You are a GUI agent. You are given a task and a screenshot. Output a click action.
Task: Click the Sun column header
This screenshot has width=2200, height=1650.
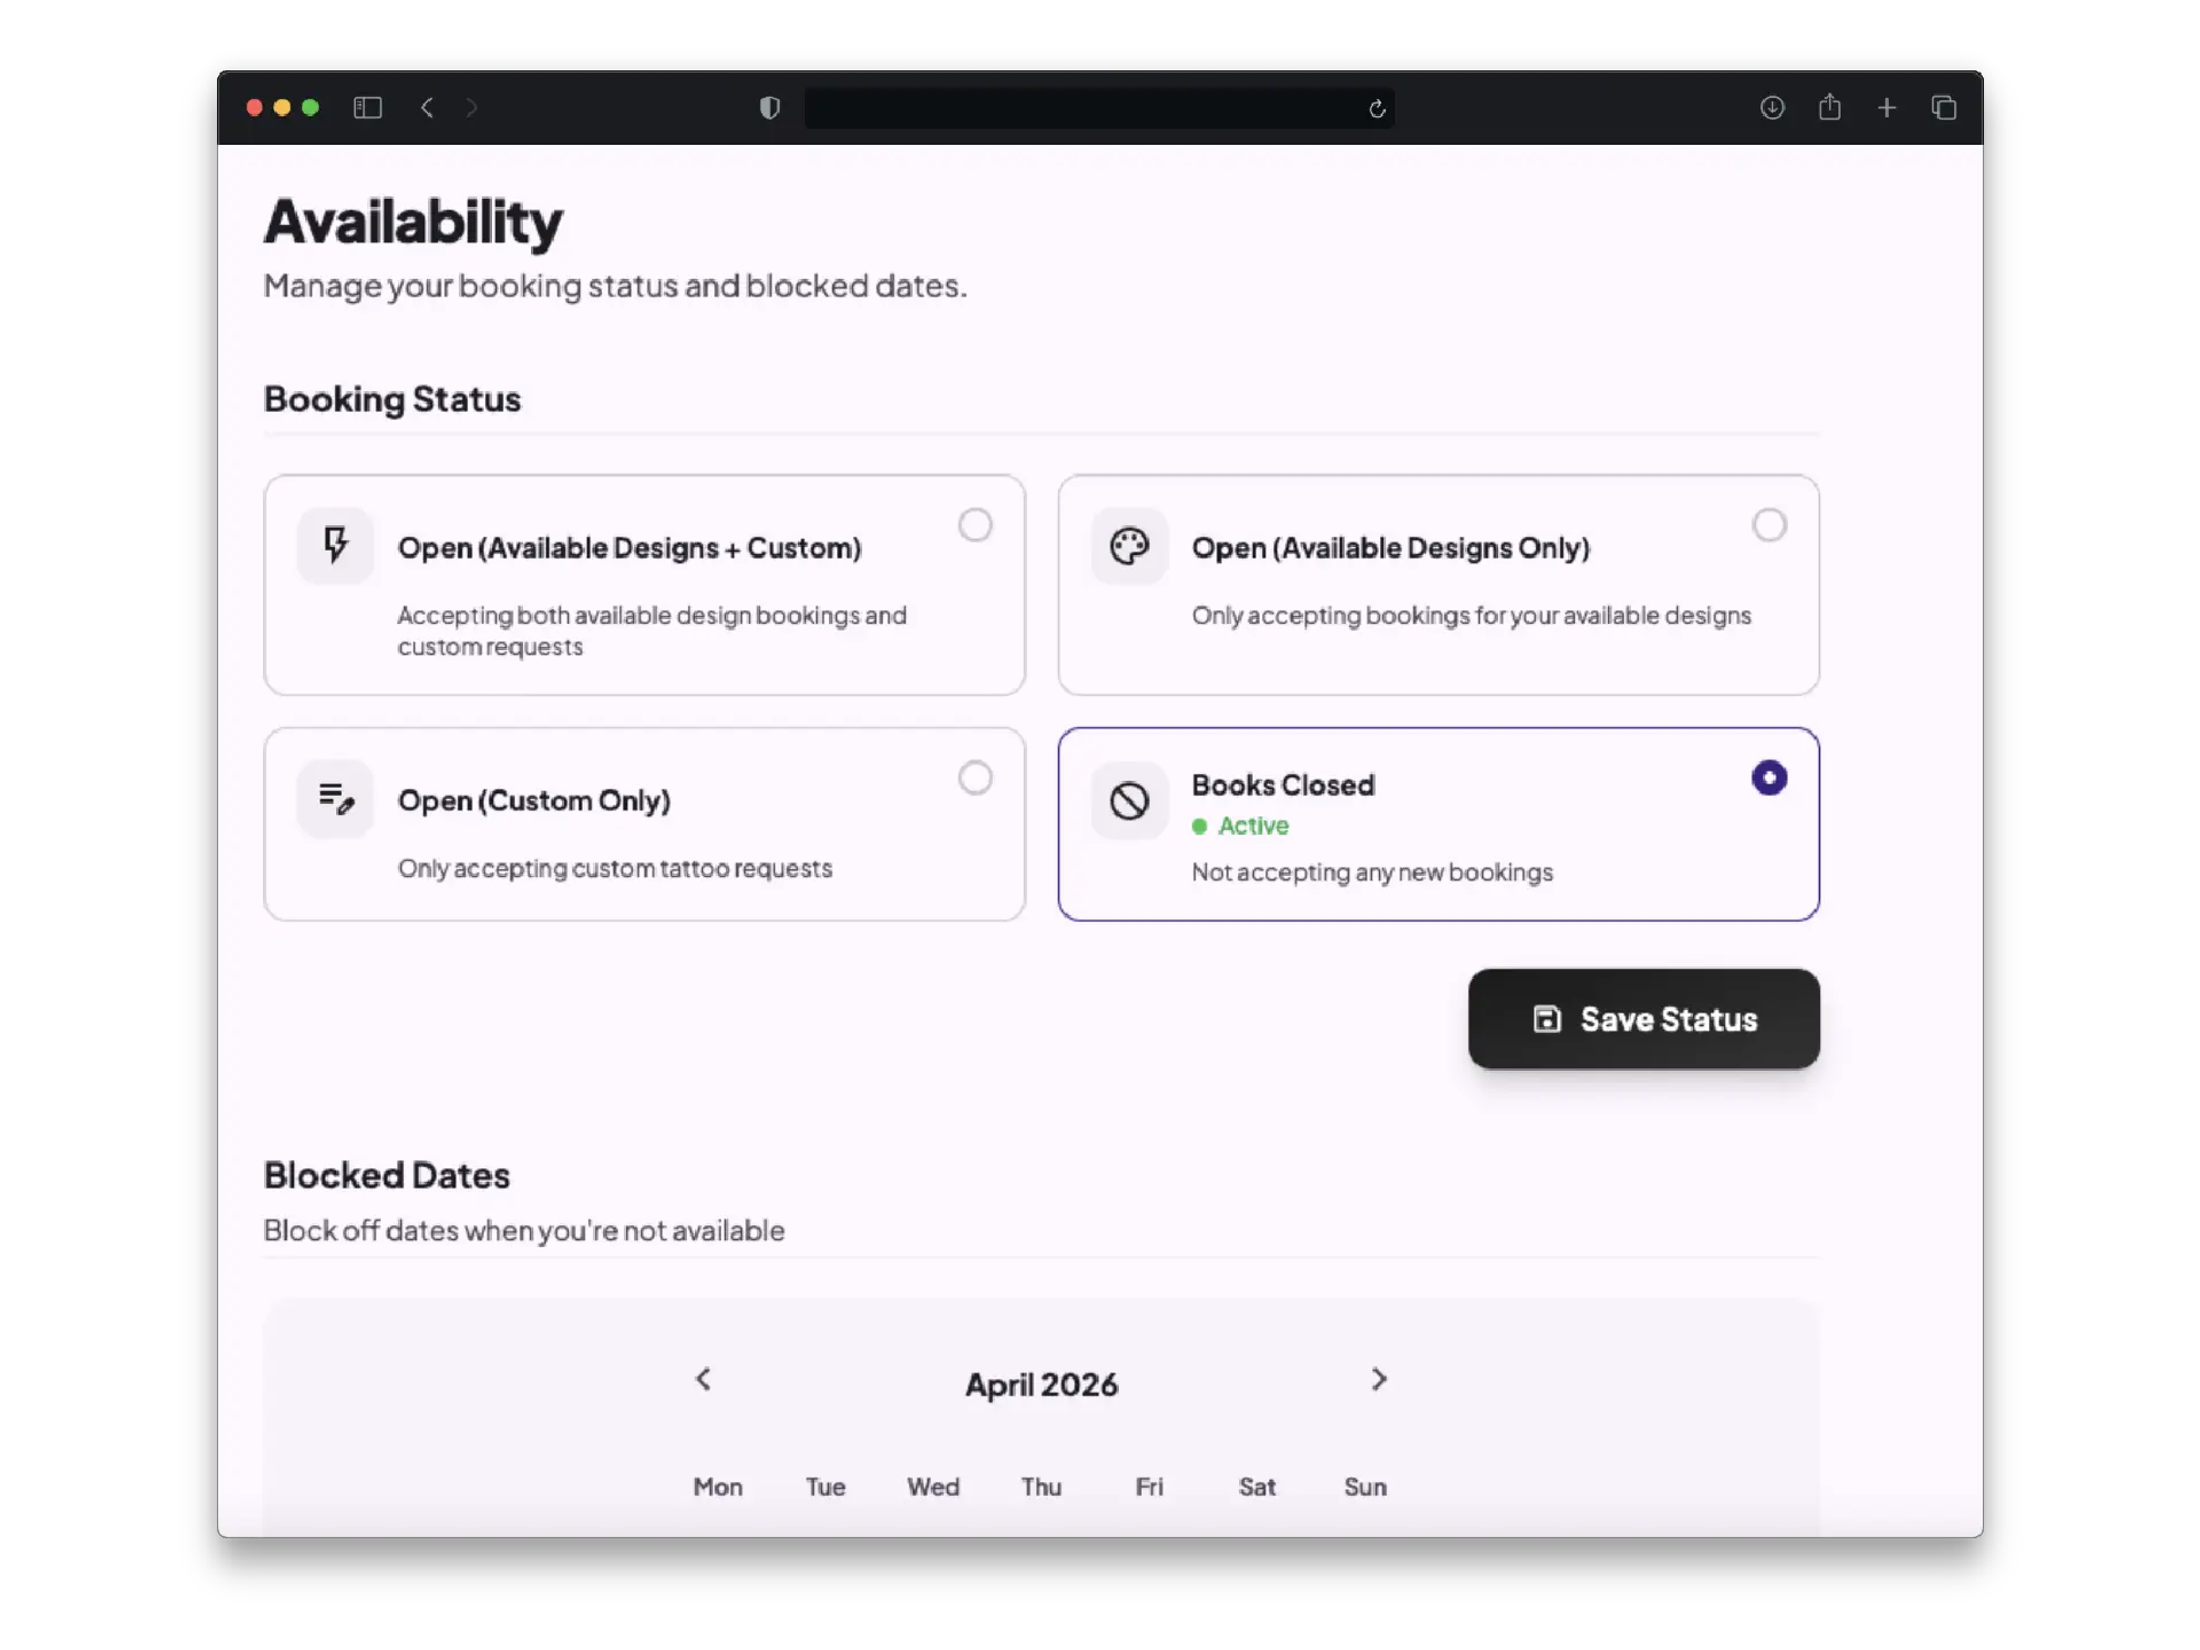[1365, 1486]
